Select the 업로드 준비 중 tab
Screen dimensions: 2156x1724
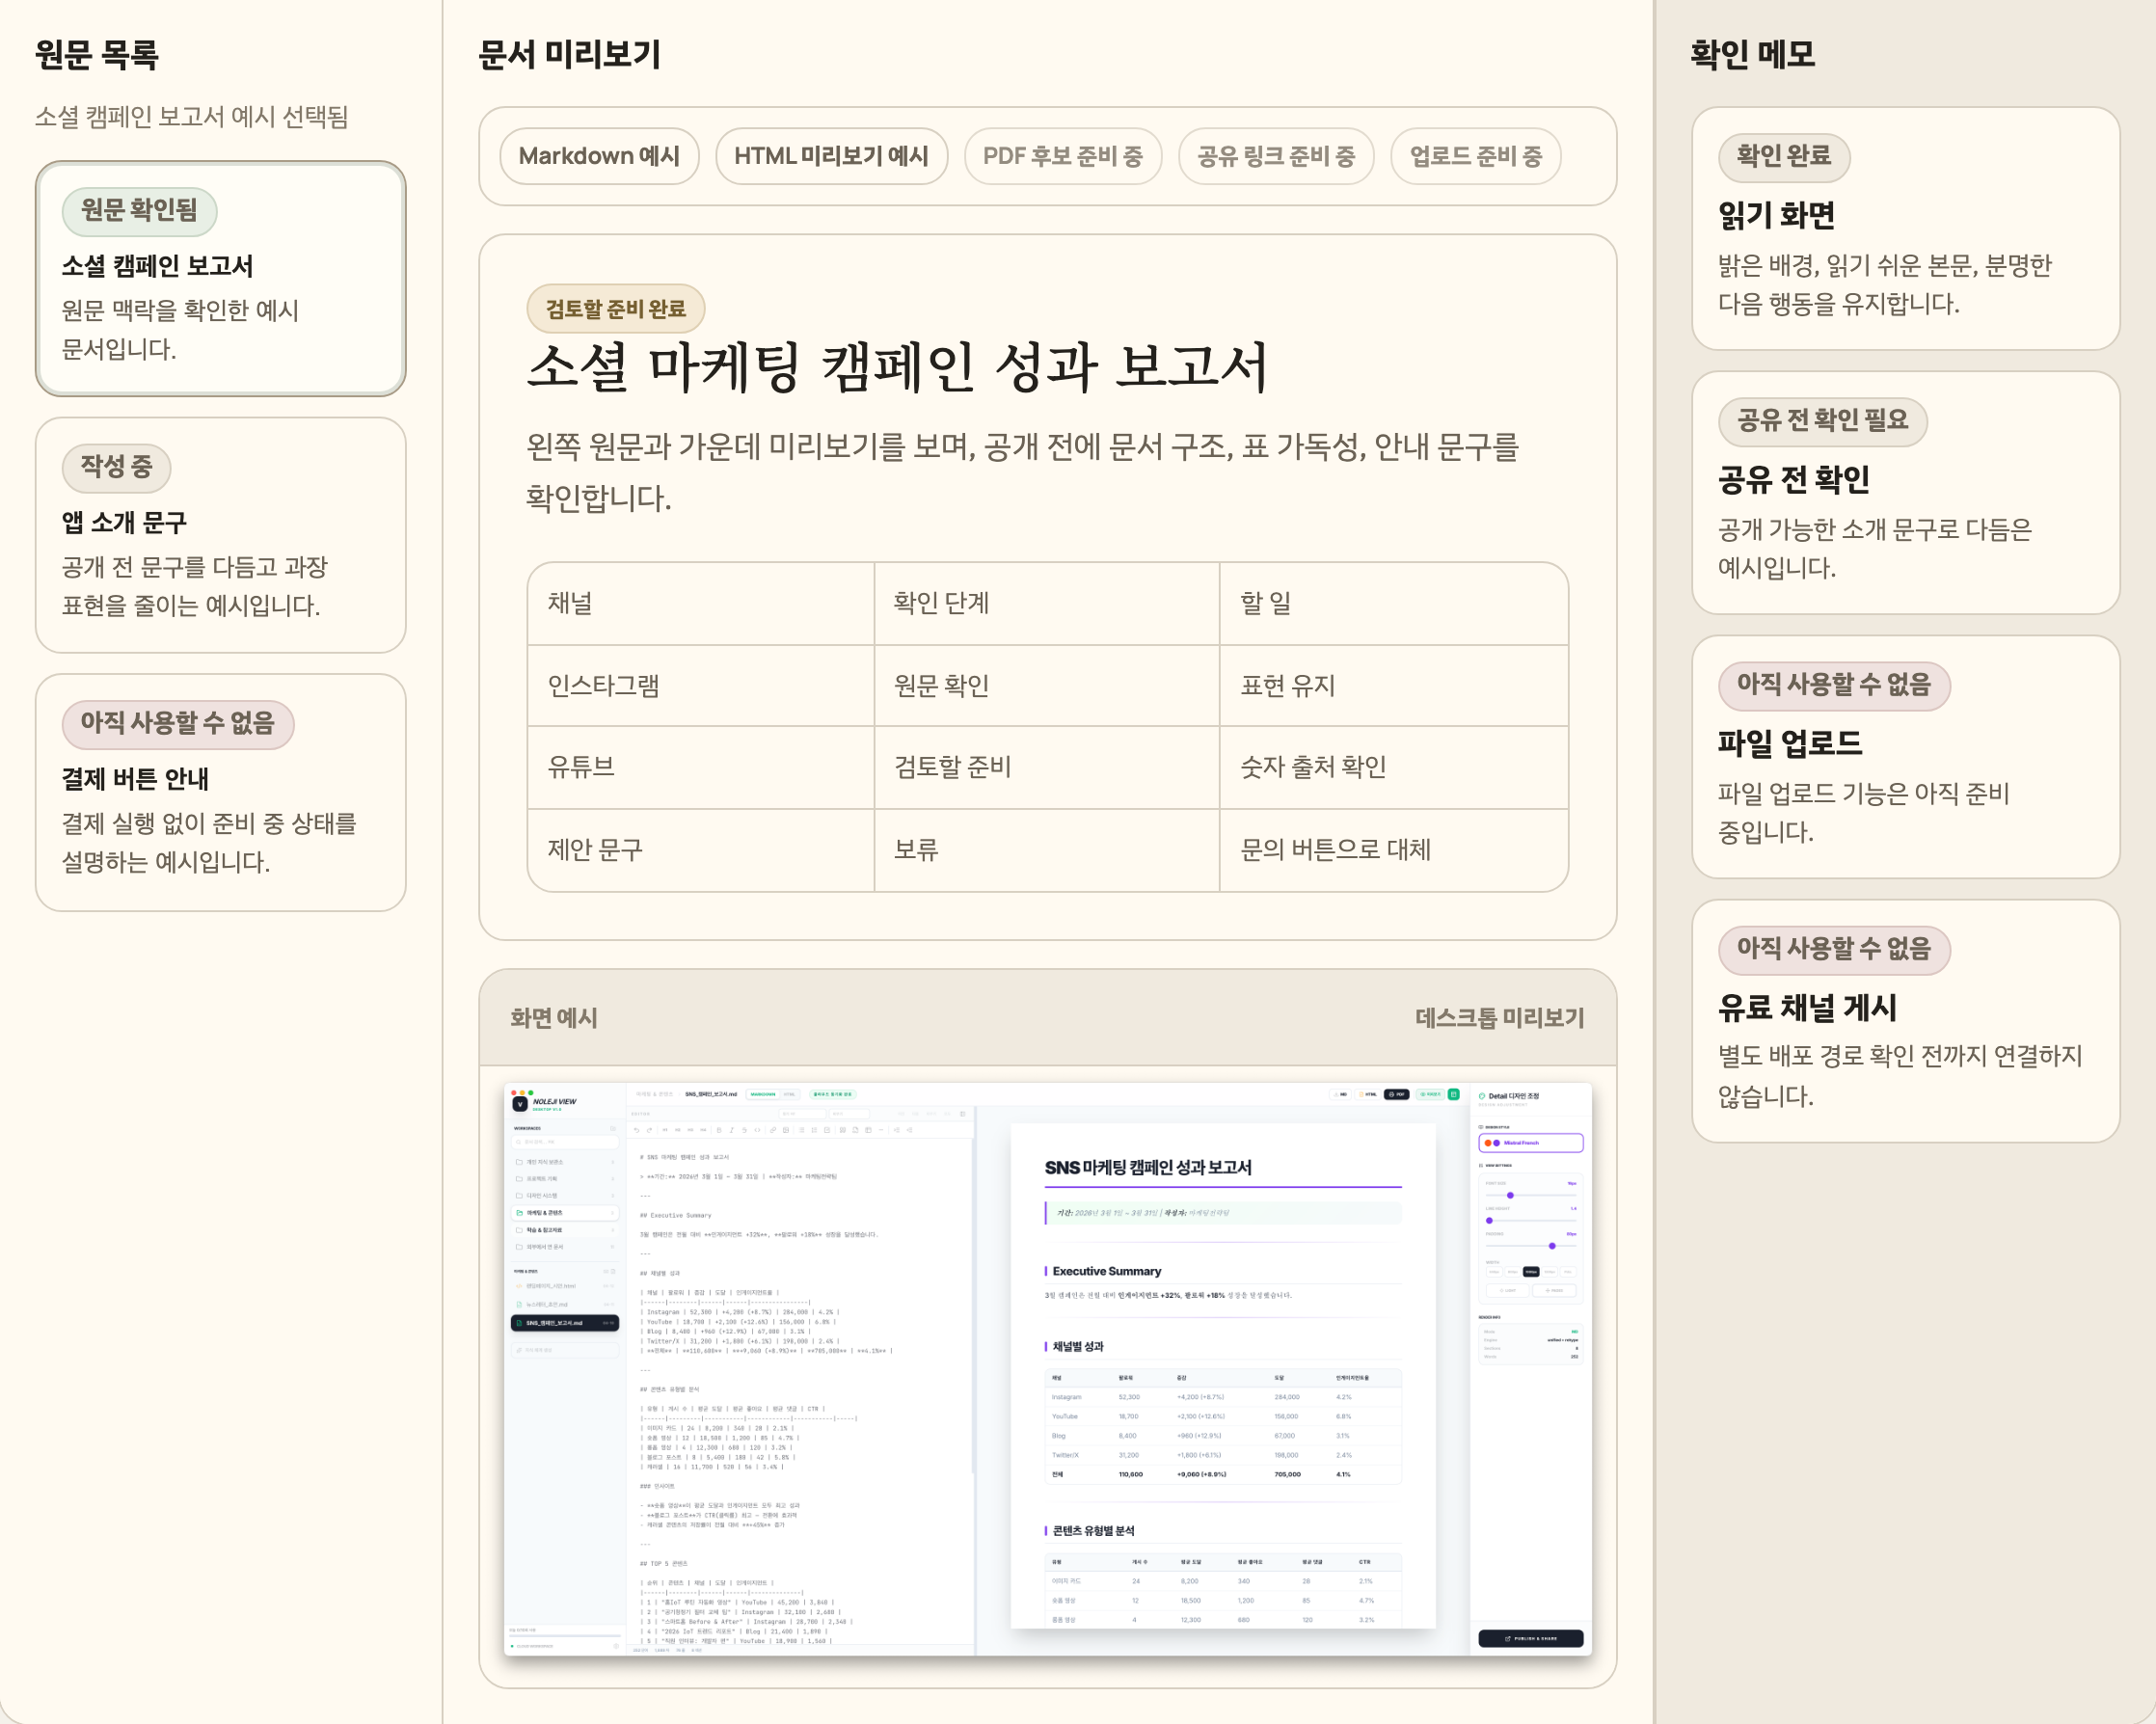click(1476, 156)
